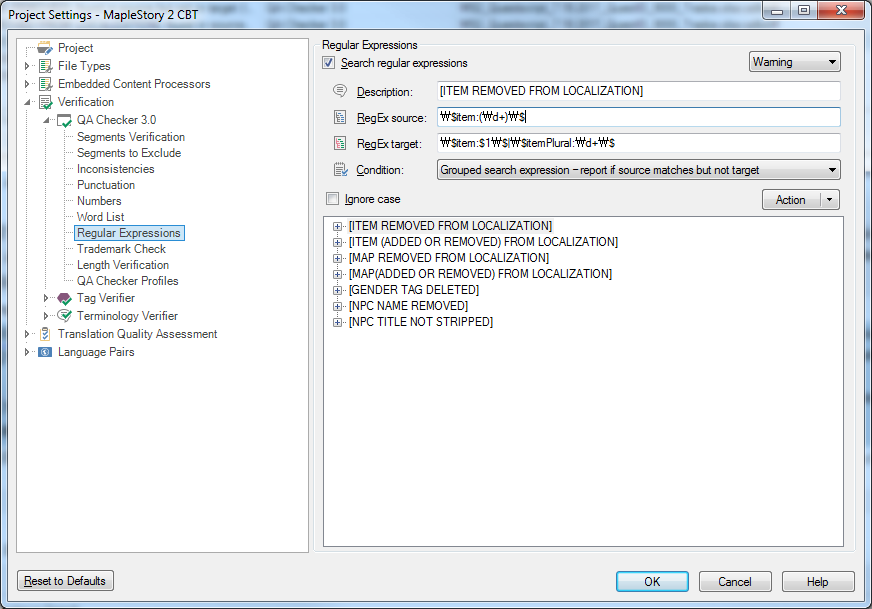Maximize the Project Settings window
872x609 pixels.
point(804,10)
